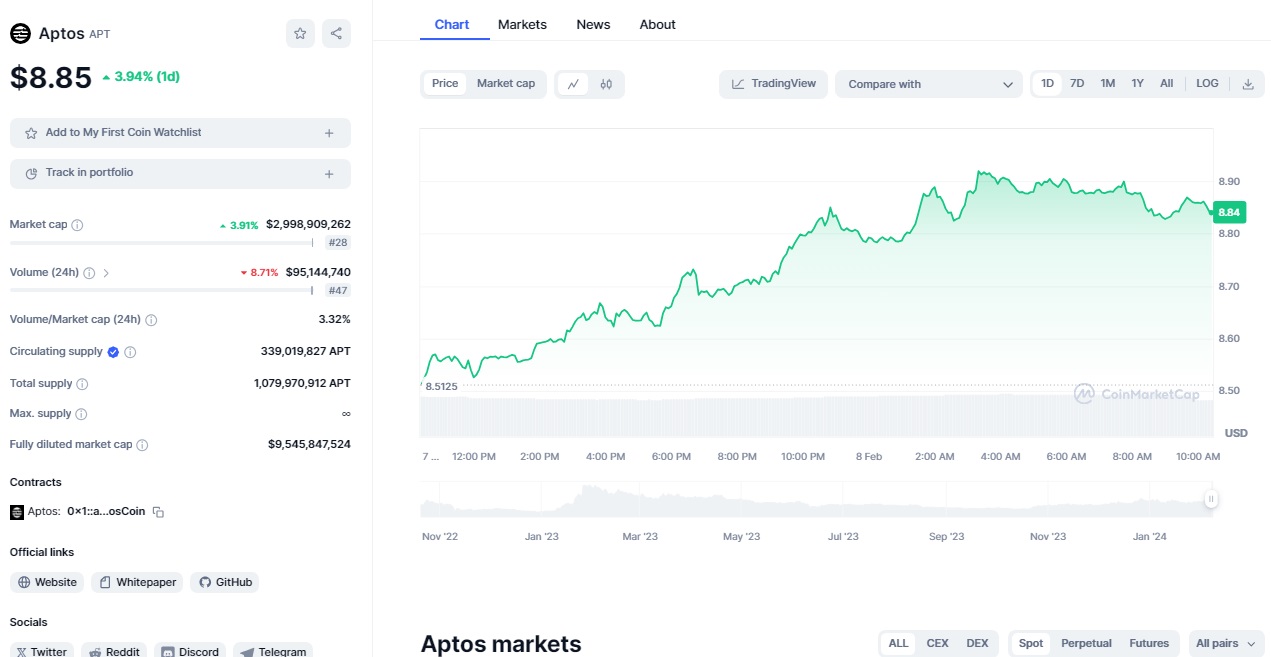The width and height of the screenshot is (1271, 657).
Task: Select Spot markets filter
Action: tap(1031, 644)
